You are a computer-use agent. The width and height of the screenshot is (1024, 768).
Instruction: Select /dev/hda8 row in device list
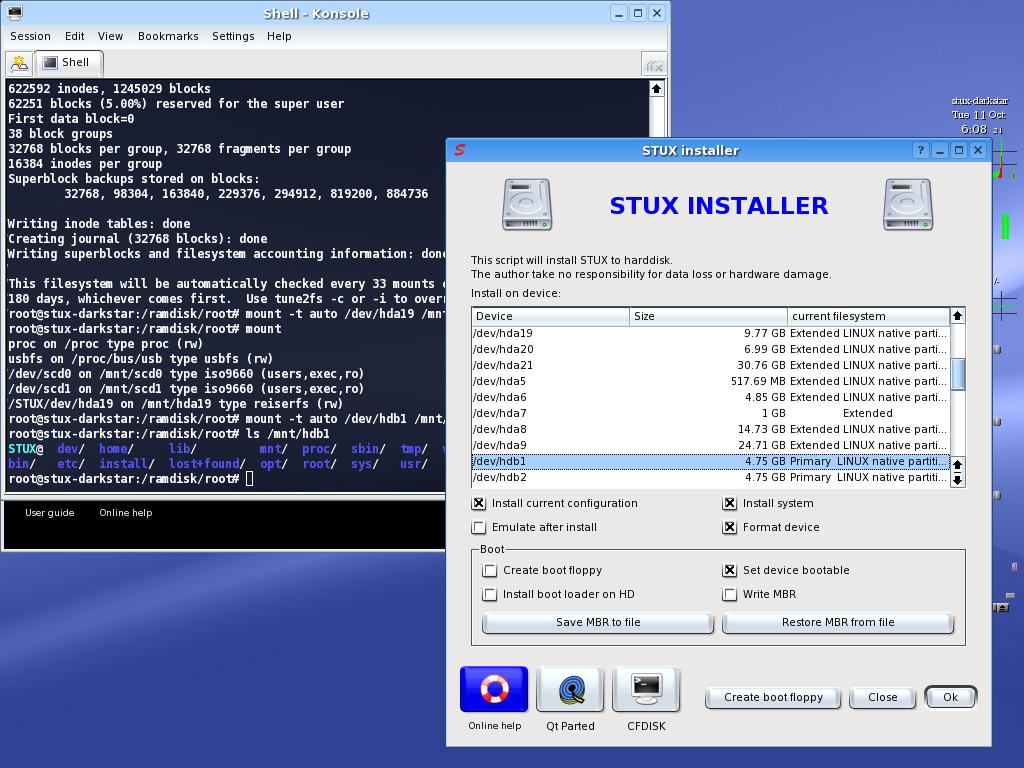[710, 429]
